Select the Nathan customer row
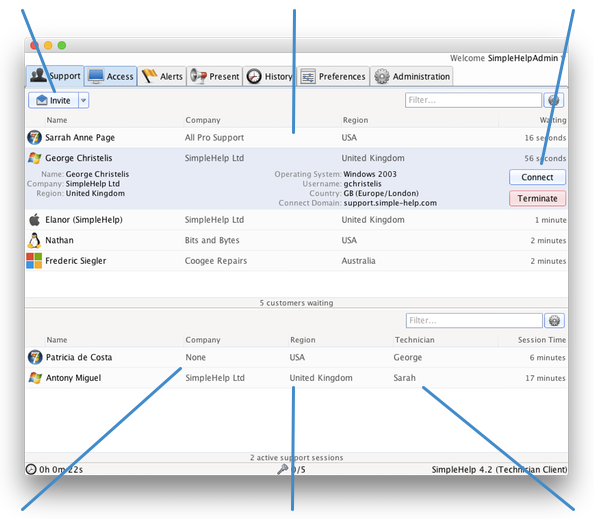594x519 pixels. click(x=297, y=240)
